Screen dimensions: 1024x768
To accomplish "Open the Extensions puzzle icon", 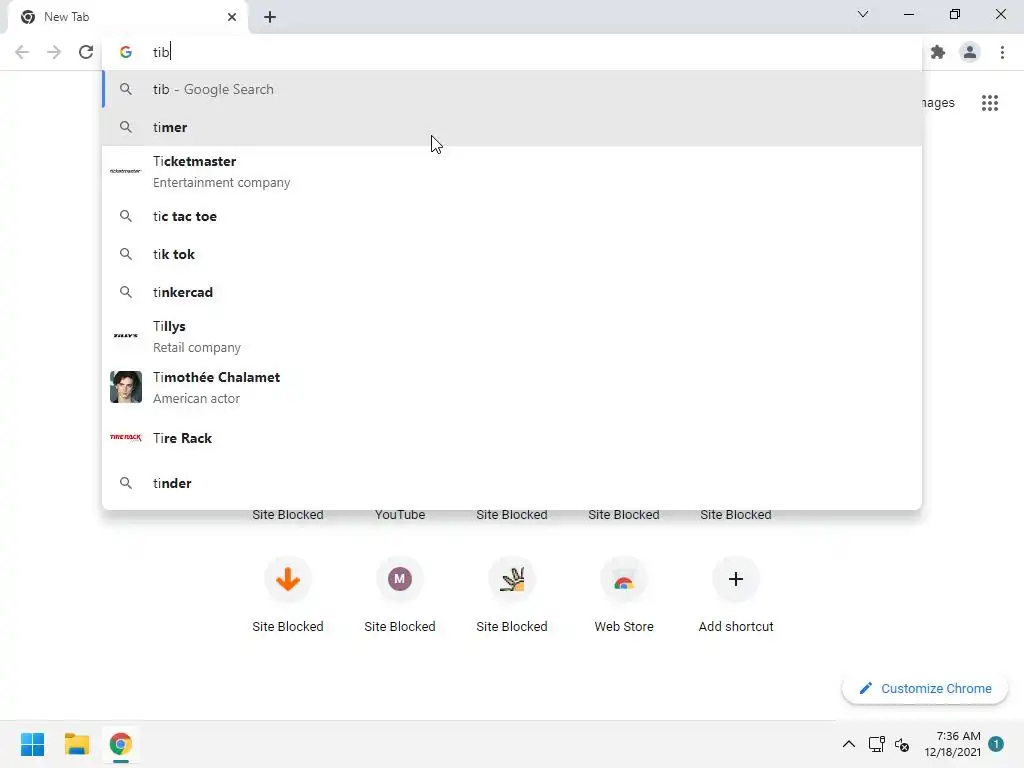I will [x=938, y=52].
